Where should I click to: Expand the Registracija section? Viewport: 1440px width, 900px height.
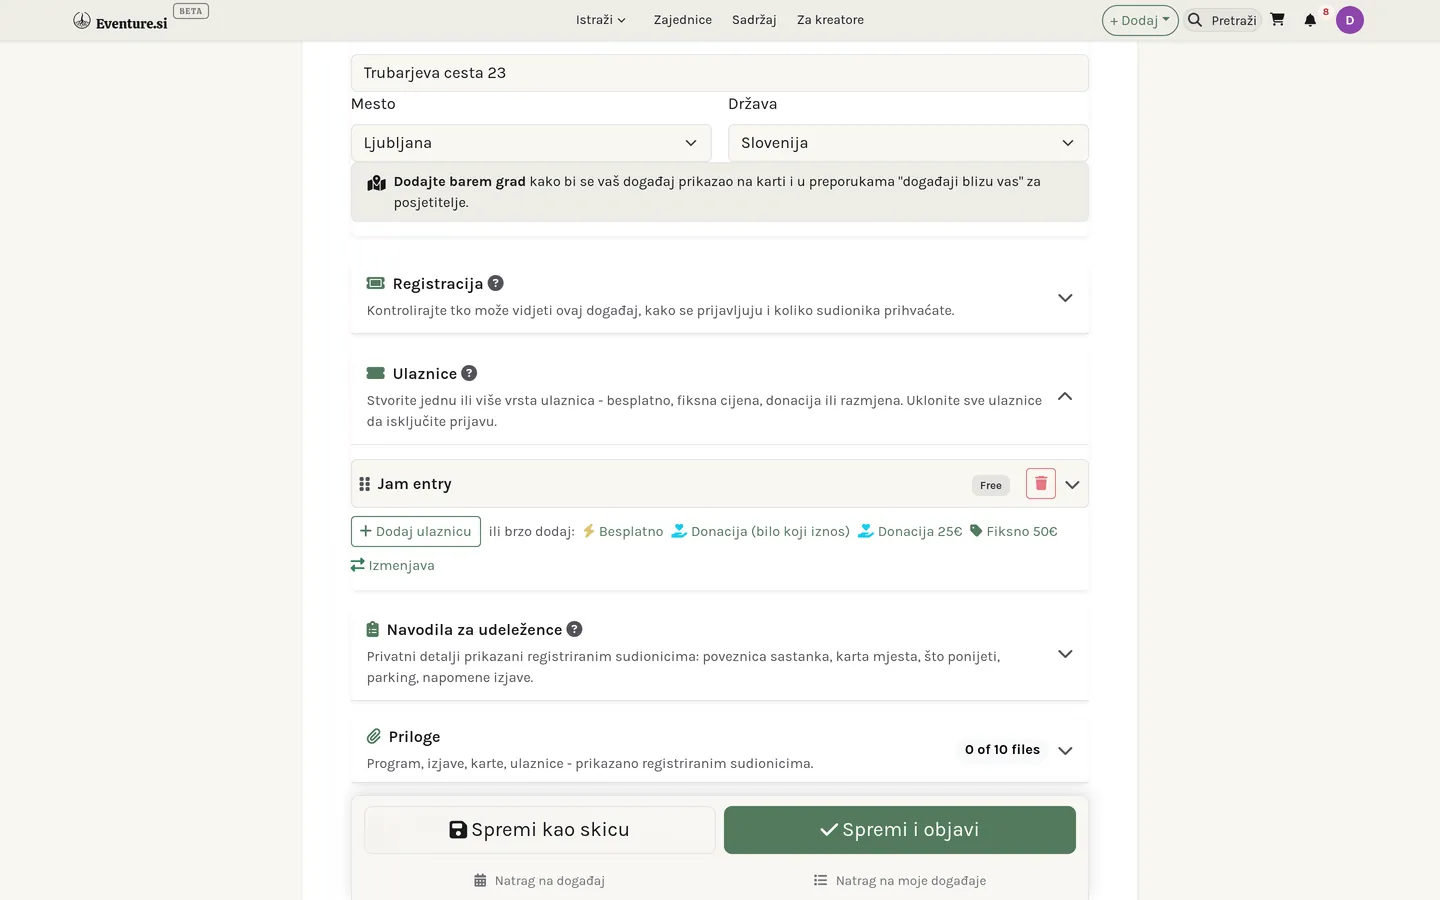pyautogui.click(x=1065, y=298)
